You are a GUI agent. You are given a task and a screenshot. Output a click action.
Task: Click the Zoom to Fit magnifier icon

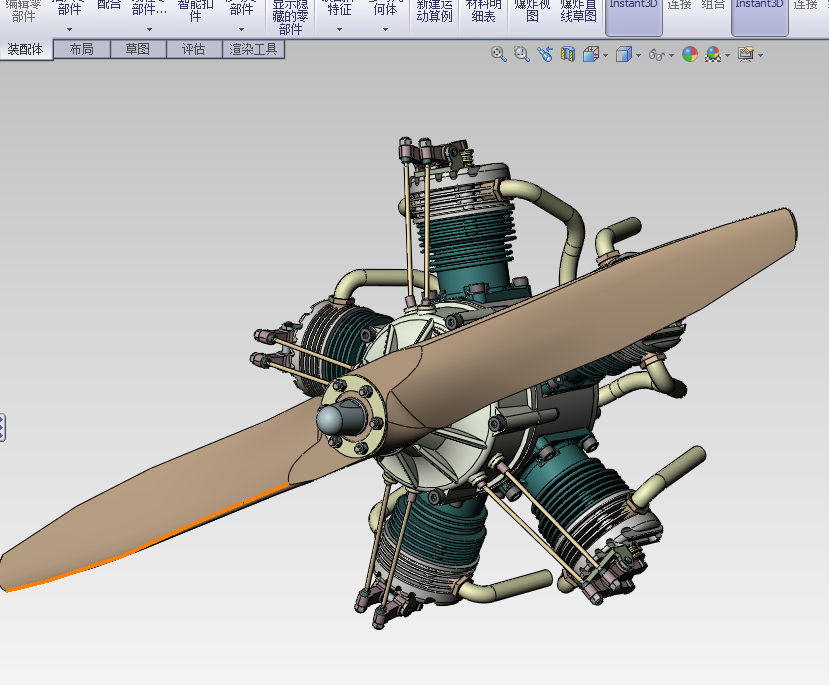pyautogui.click(x=498, y=54)
